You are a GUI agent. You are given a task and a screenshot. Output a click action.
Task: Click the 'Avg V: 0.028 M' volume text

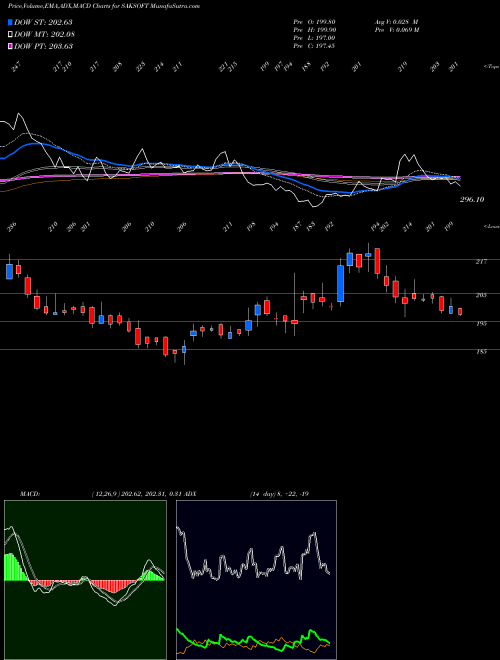point(396,22)
